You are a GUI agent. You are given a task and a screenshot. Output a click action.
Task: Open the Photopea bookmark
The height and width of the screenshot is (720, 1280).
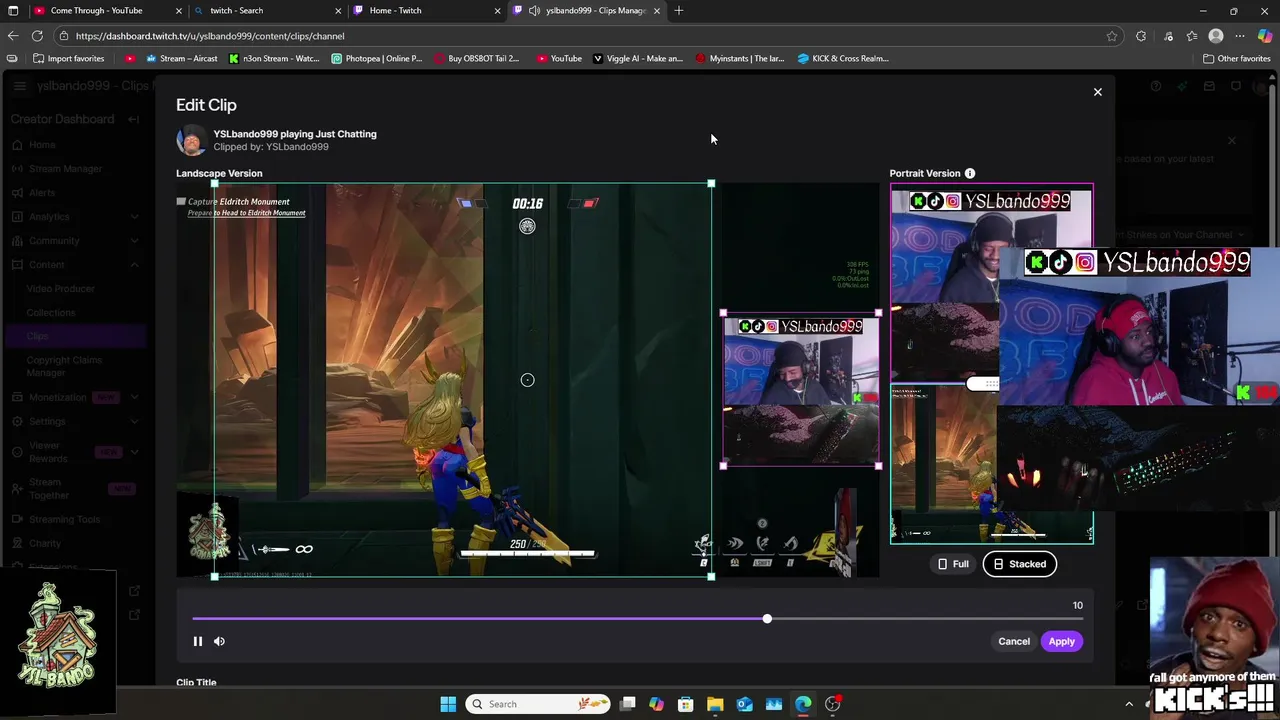(377, 58)
